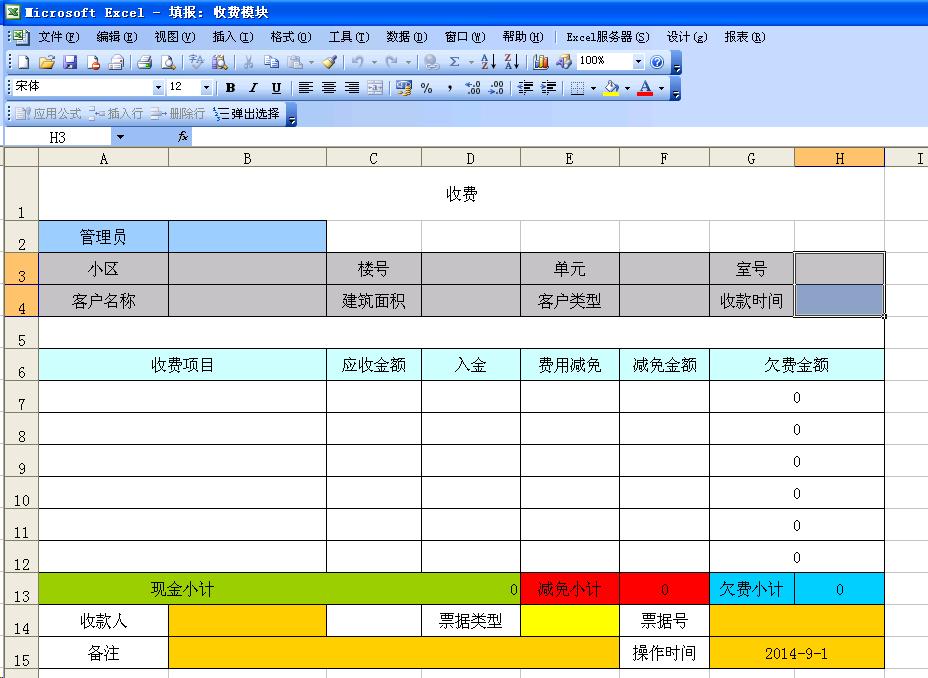
Task: Sort descending Z to A
Action: pyautogui.click(x=511, y=62)
